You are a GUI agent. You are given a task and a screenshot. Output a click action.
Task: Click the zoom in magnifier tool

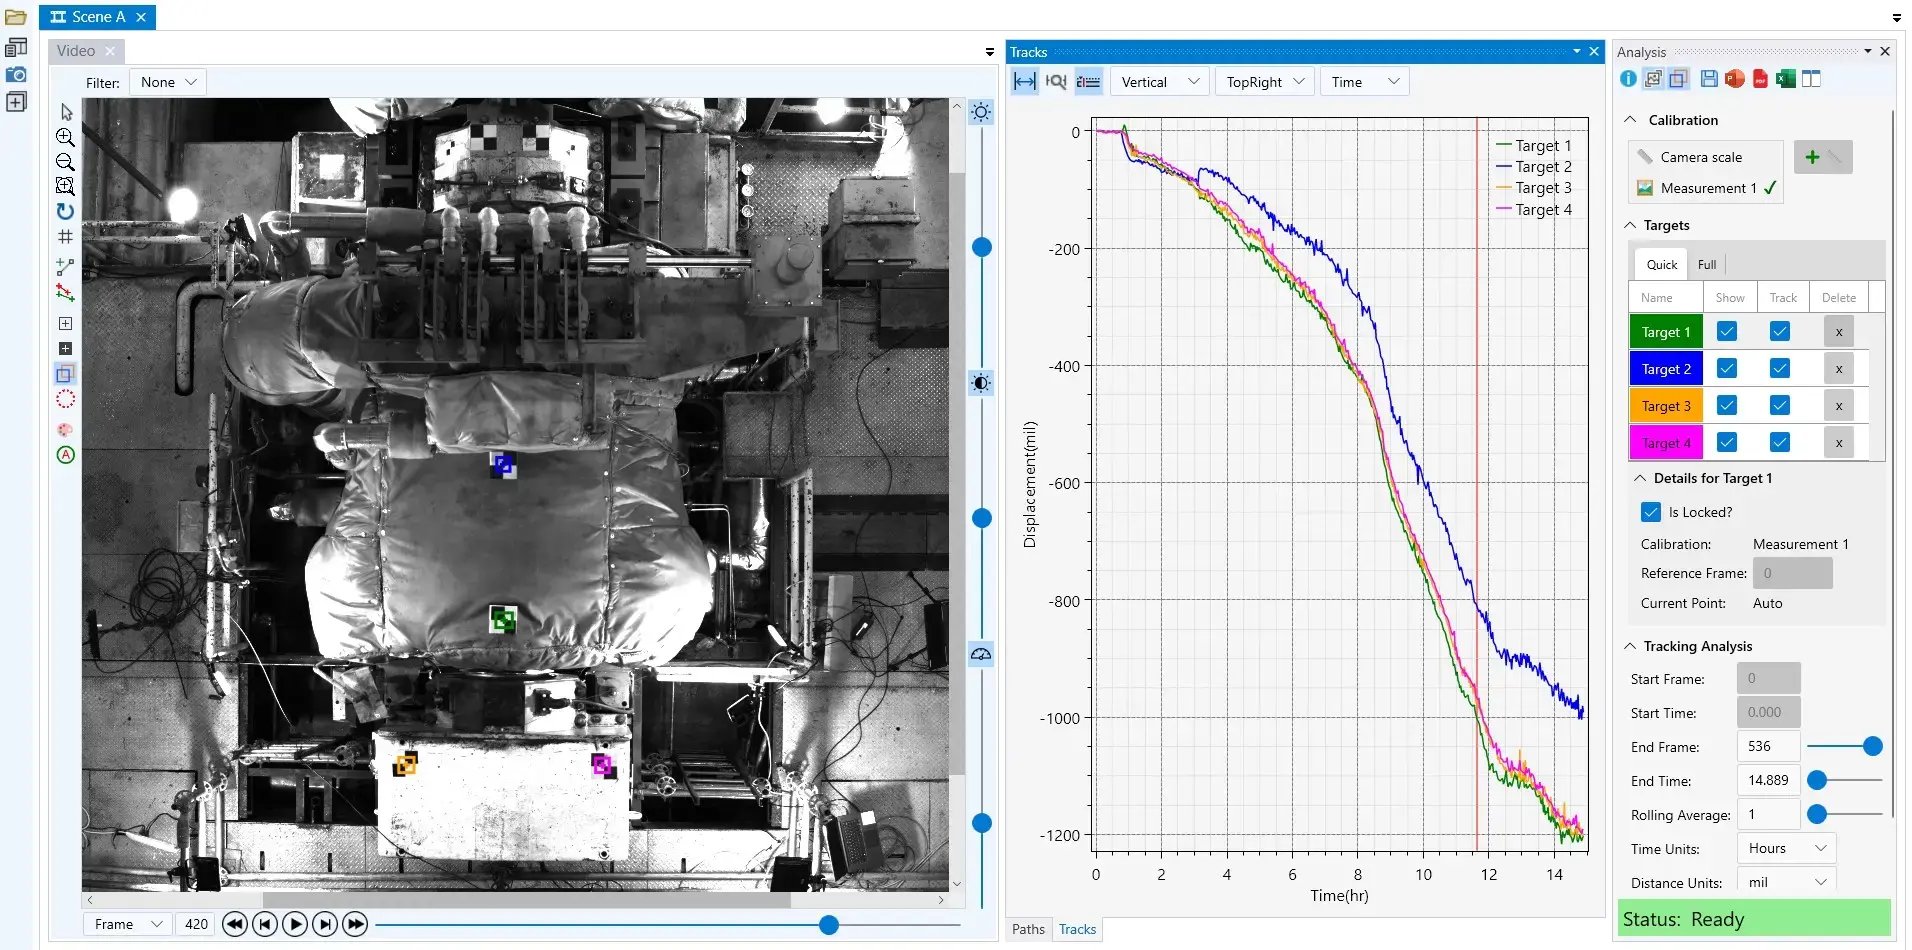click(x=65, y=138)
